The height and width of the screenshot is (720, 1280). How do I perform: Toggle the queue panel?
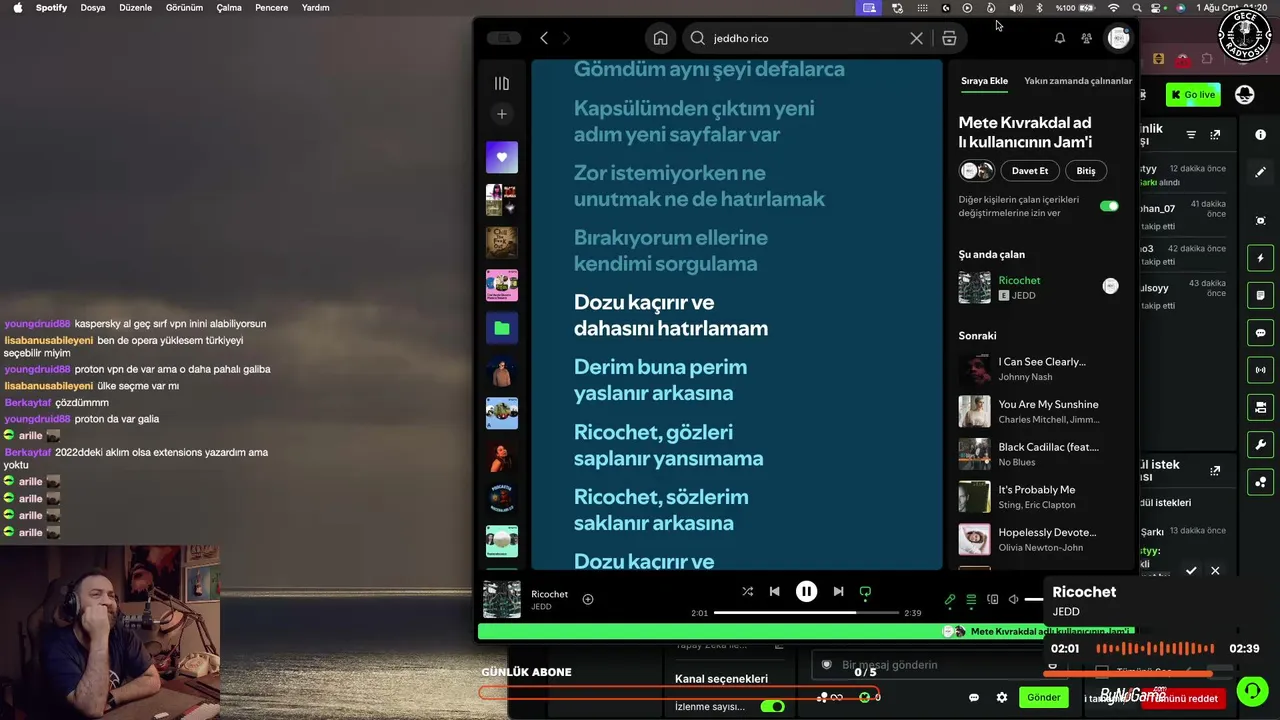(971, 599)
